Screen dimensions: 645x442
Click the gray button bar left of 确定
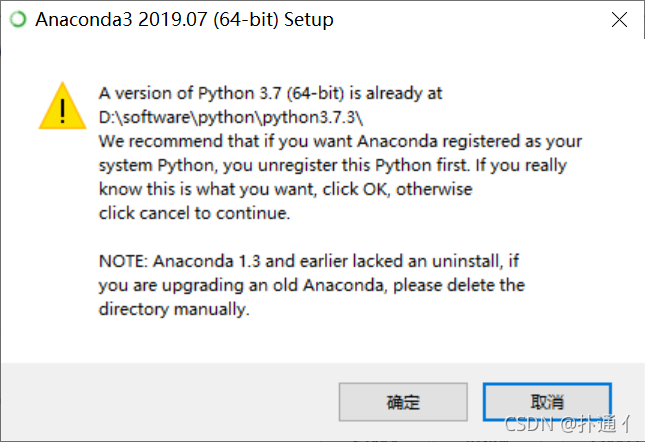point(169,402)
